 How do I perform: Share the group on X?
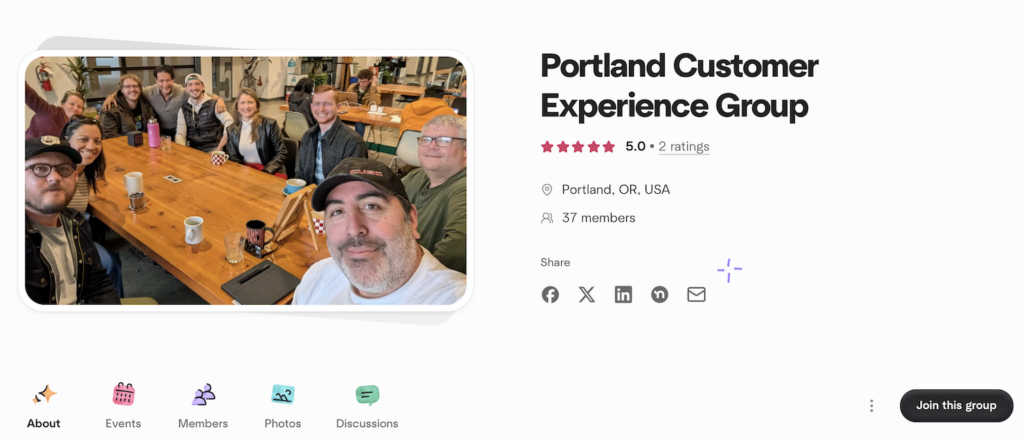coord(586,295)
